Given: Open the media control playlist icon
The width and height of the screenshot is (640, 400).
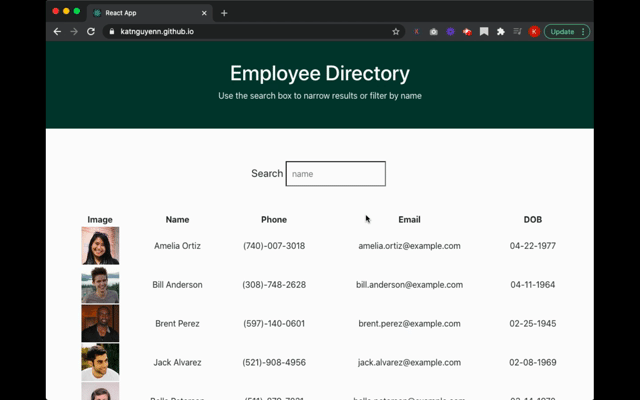Looking at the screenshot, I should (518, 31).
